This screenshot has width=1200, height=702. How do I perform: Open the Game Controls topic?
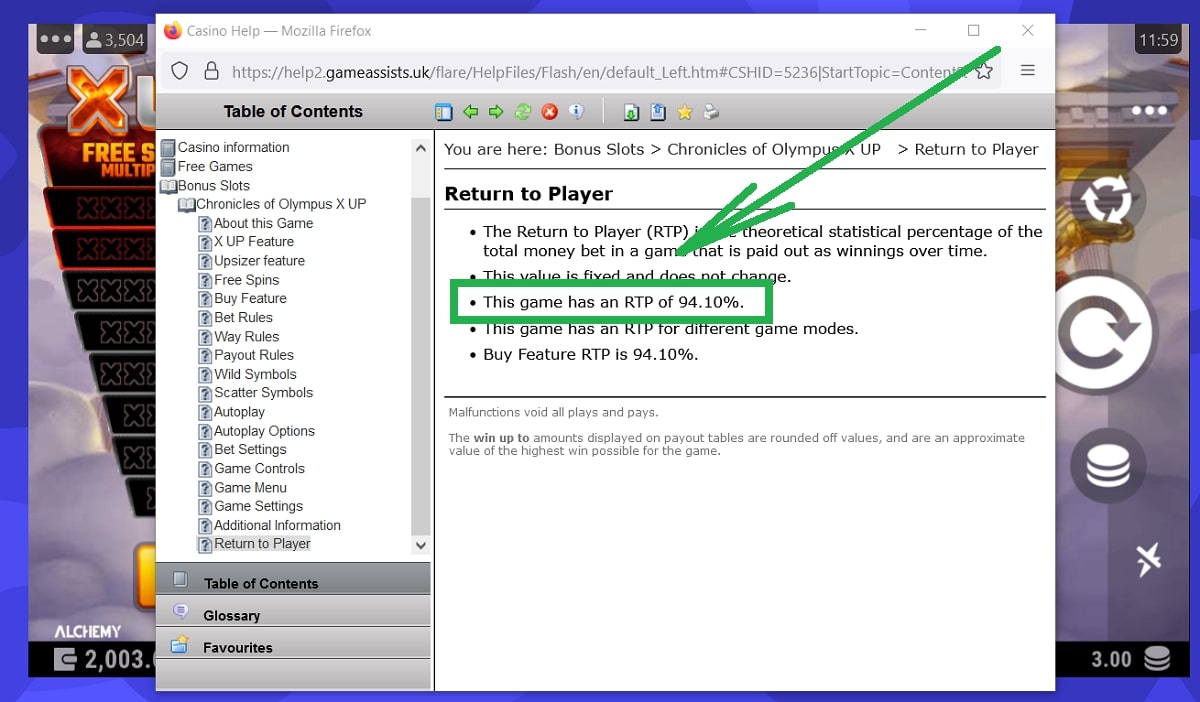[x=260, y=468]
